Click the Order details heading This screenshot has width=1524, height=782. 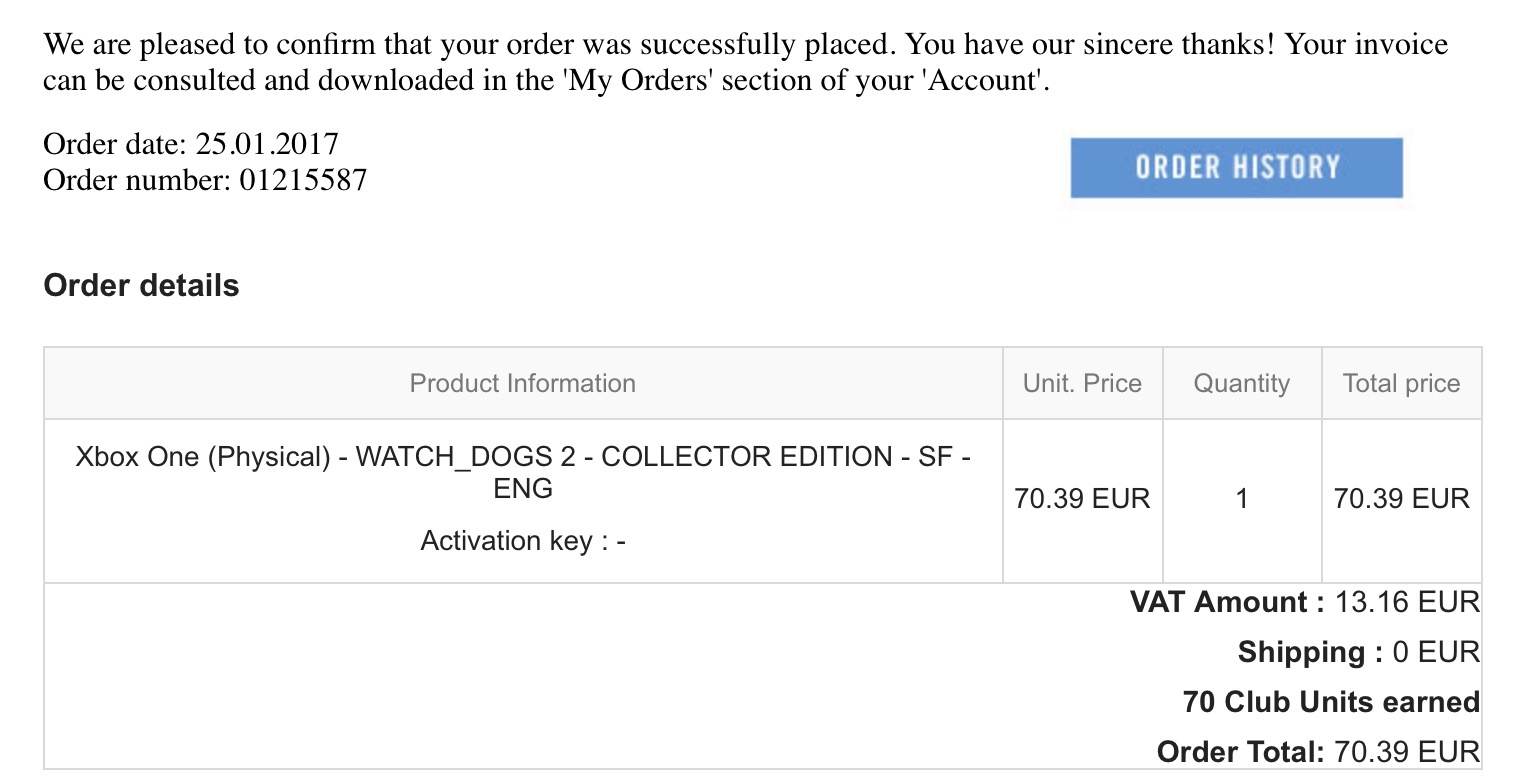tap(141, 286)
